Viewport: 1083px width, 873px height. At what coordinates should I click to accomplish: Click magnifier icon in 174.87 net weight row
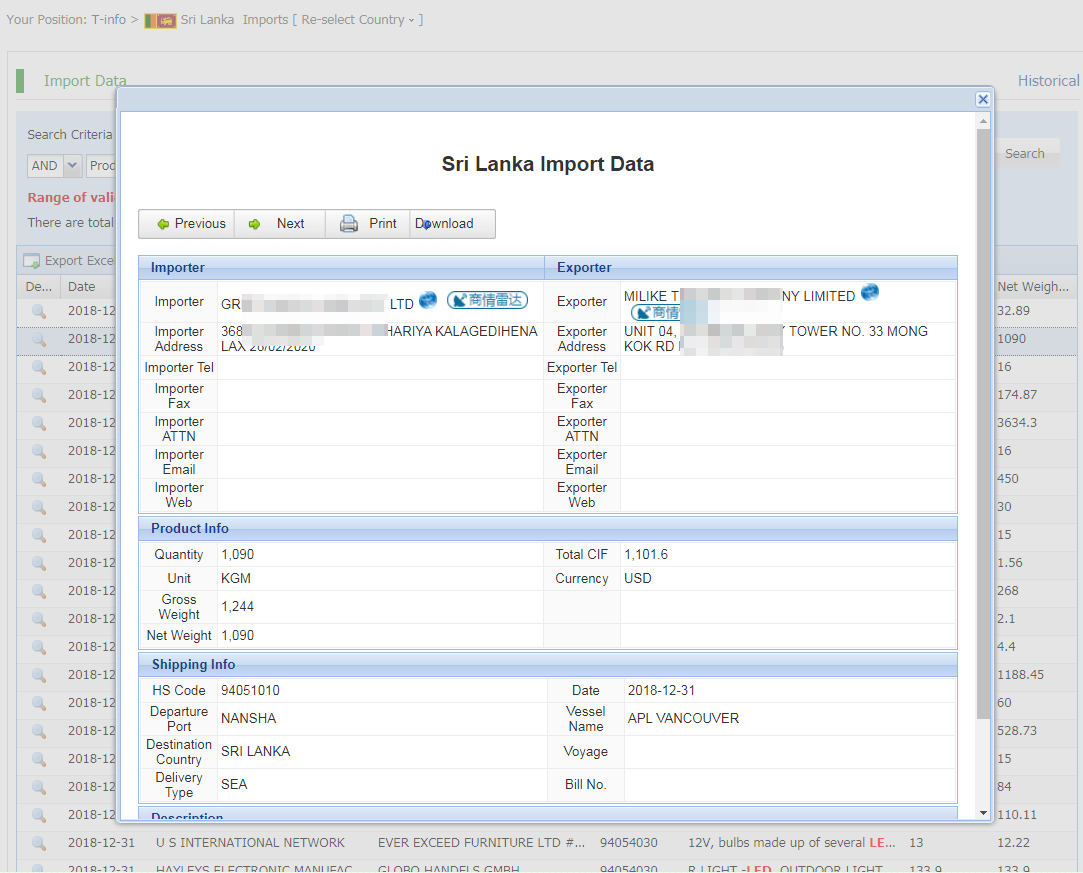(39, 395)
